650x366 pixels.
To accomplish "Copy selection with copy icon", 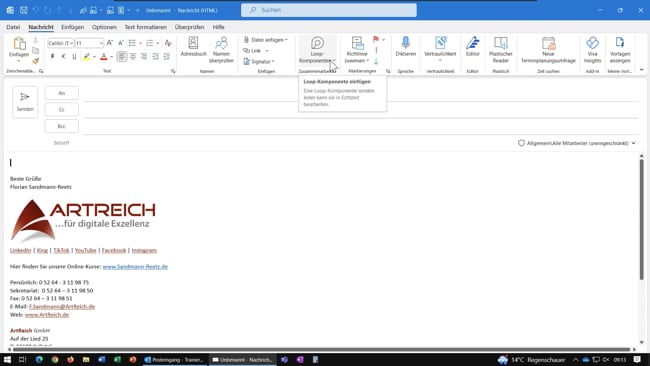I will pyautogui.click(x=36, y=51).
